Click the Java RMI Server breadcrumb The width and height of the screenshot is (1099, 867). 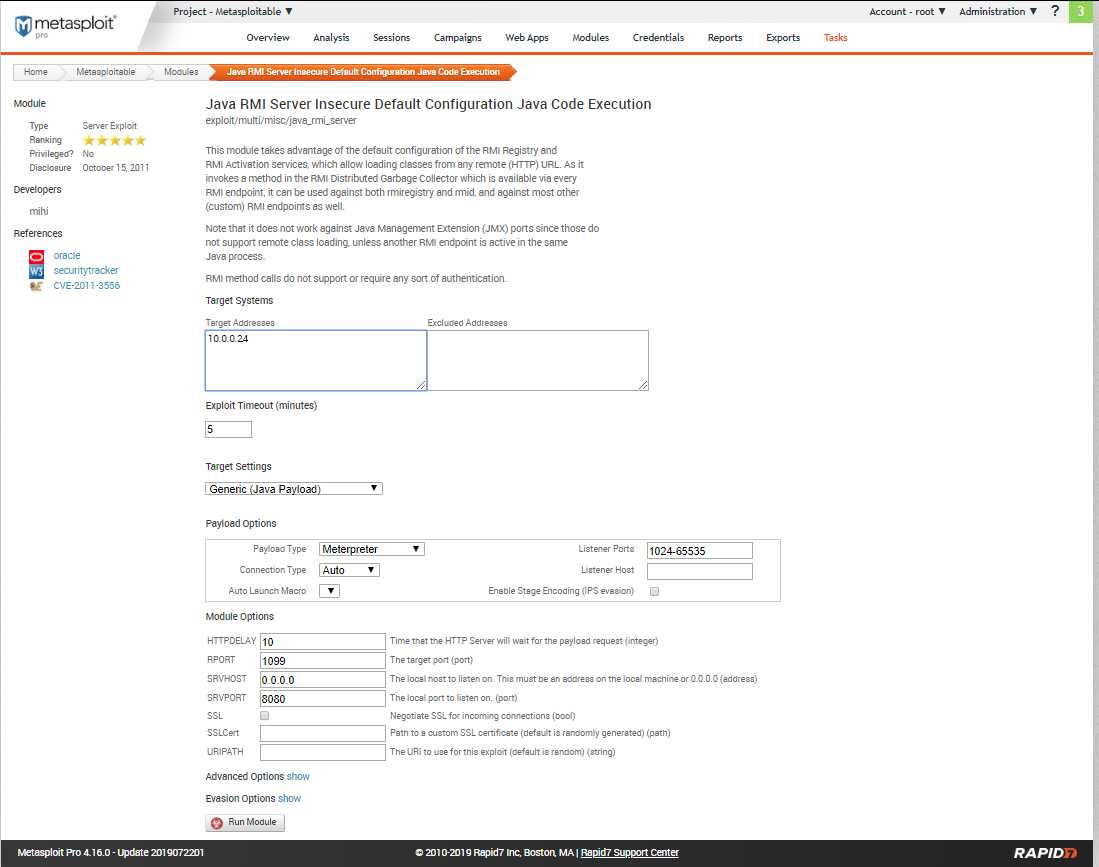point(363,71)
